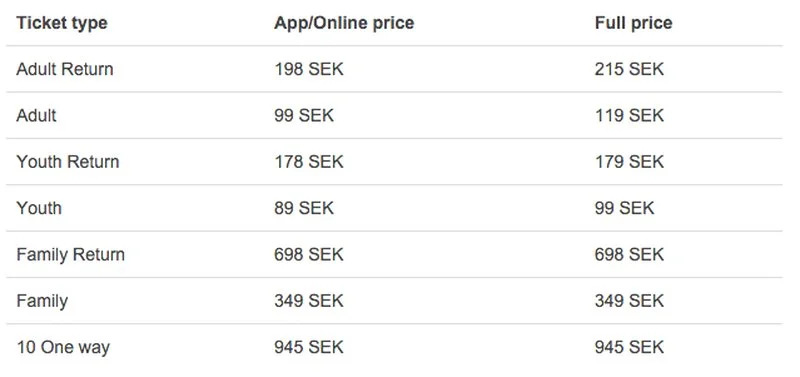Select the Family ticket type cell
This screenshot has height=377, width=800.
click(x=42, y=301)
